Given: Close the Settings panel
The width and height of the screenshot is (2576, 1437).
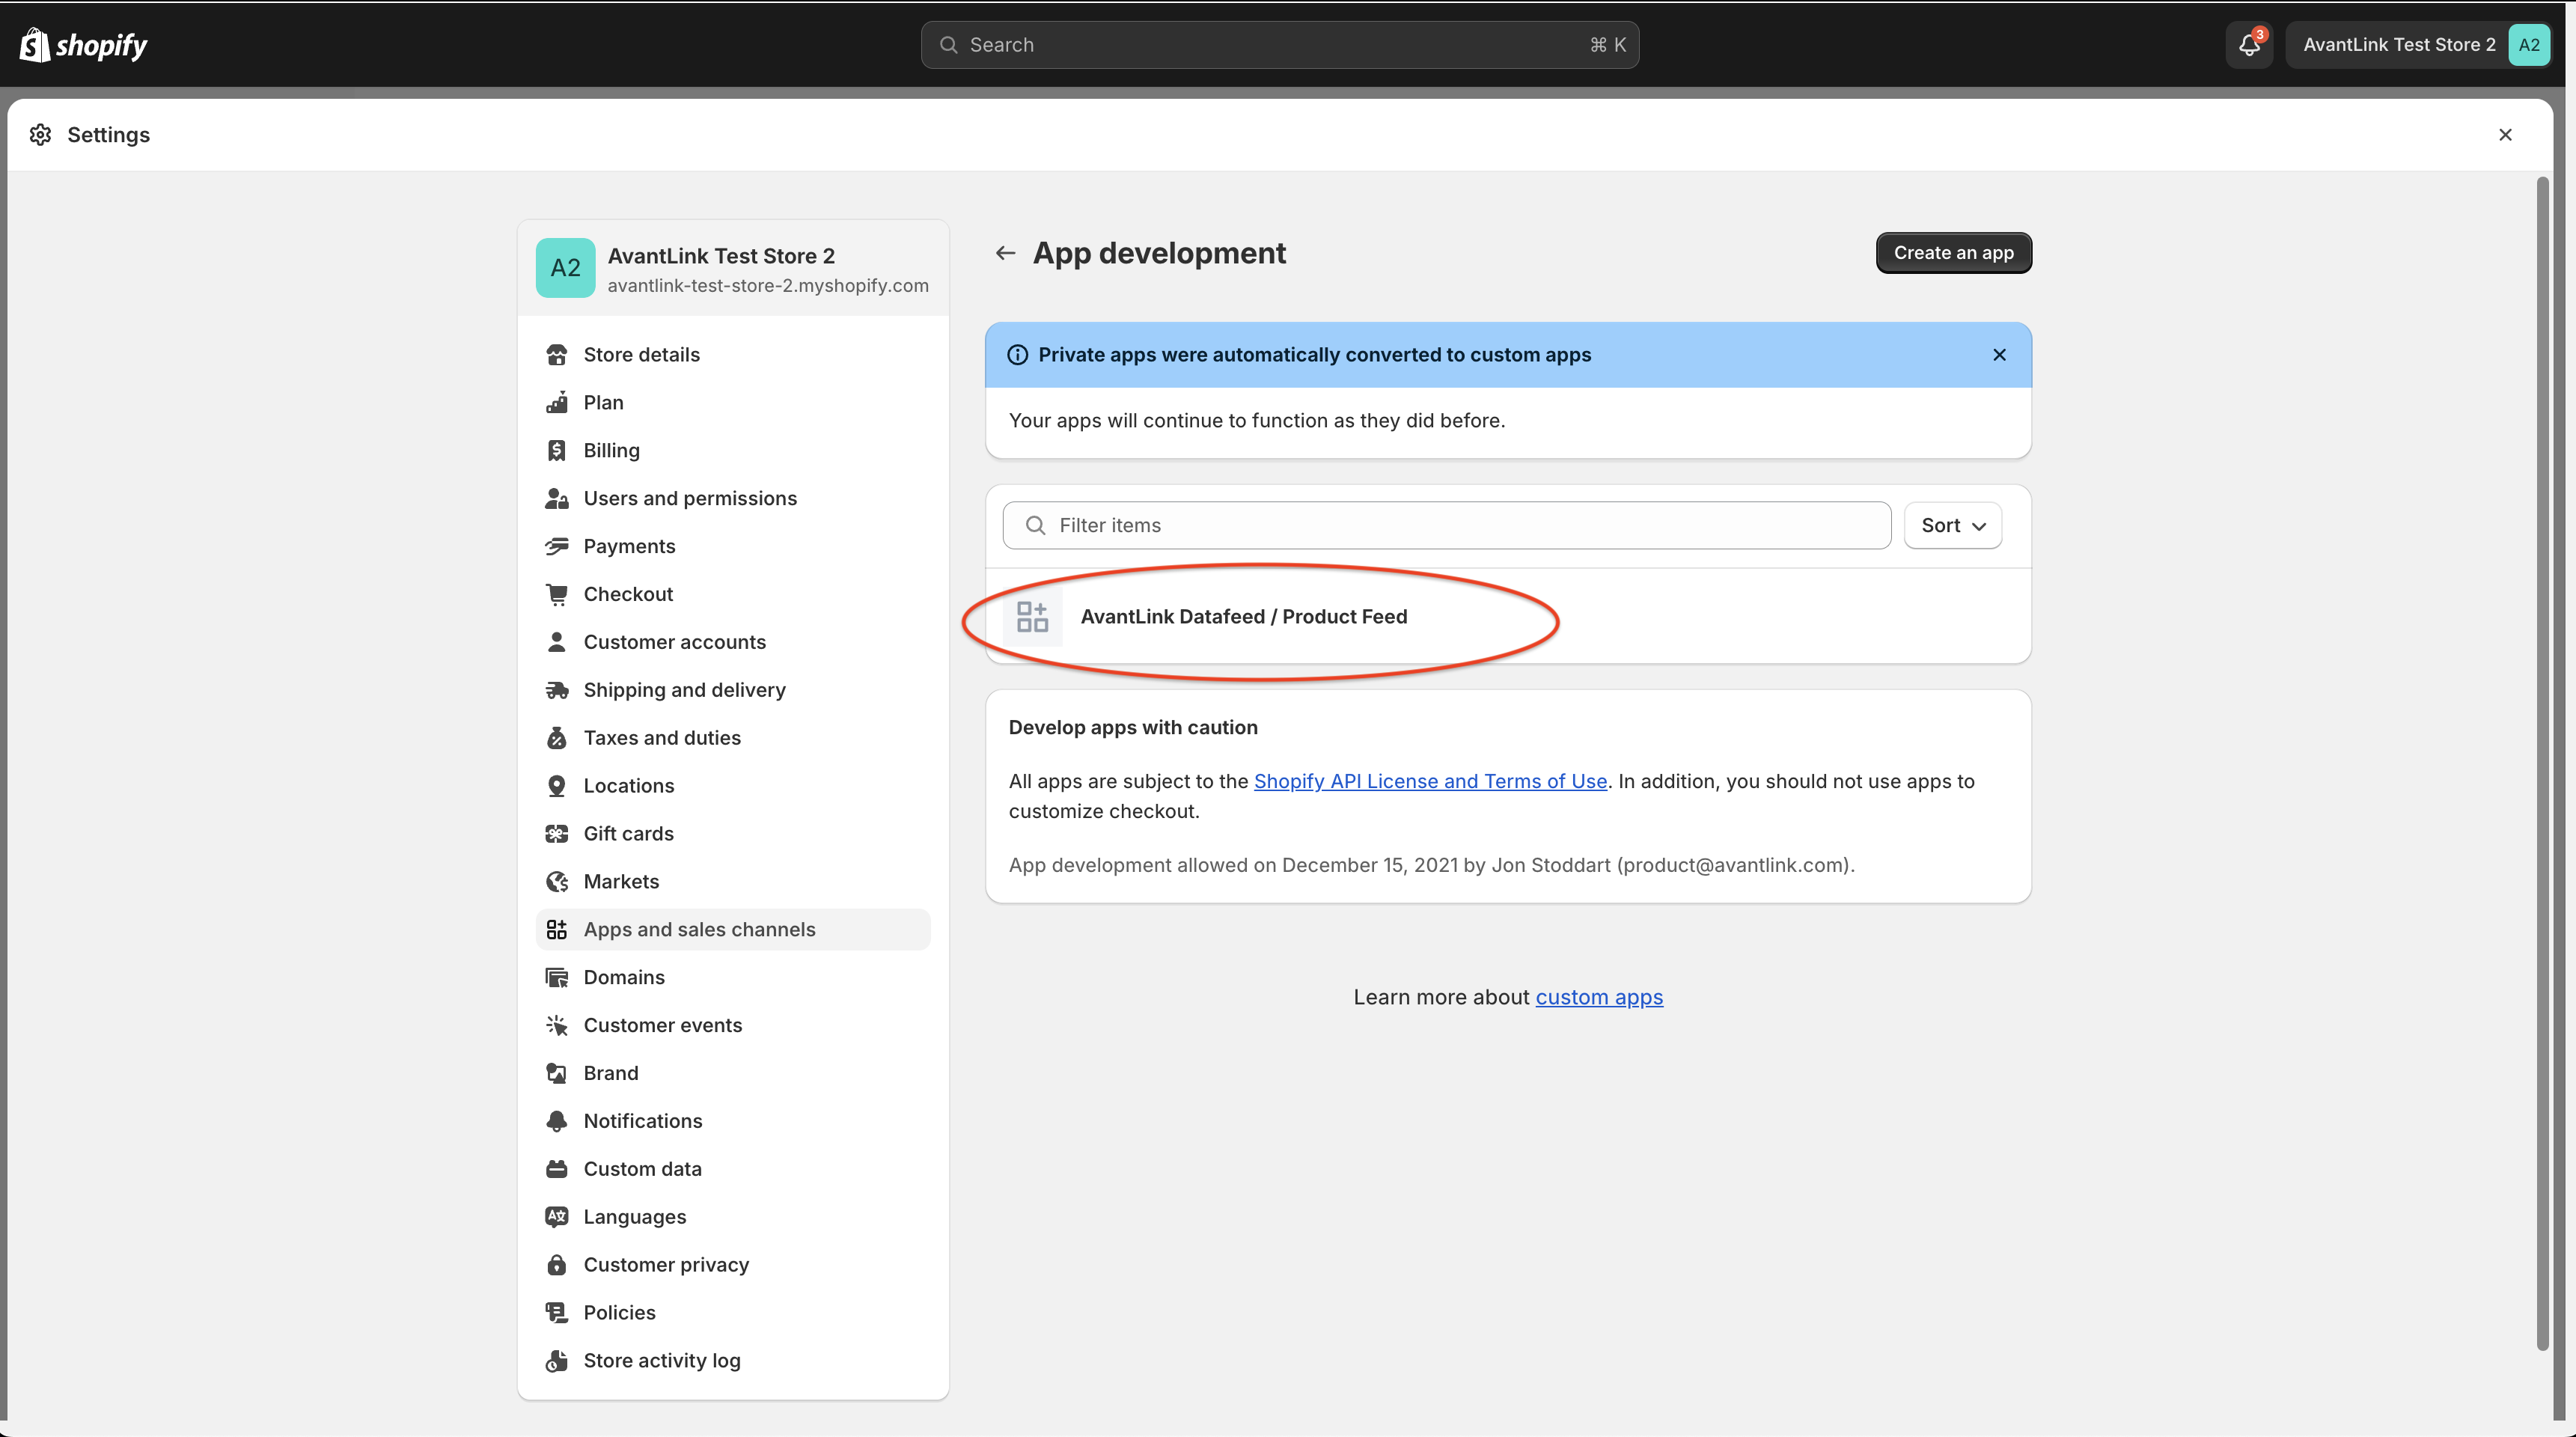Looking at the screenshot, I should click(x=2505, y=135).
